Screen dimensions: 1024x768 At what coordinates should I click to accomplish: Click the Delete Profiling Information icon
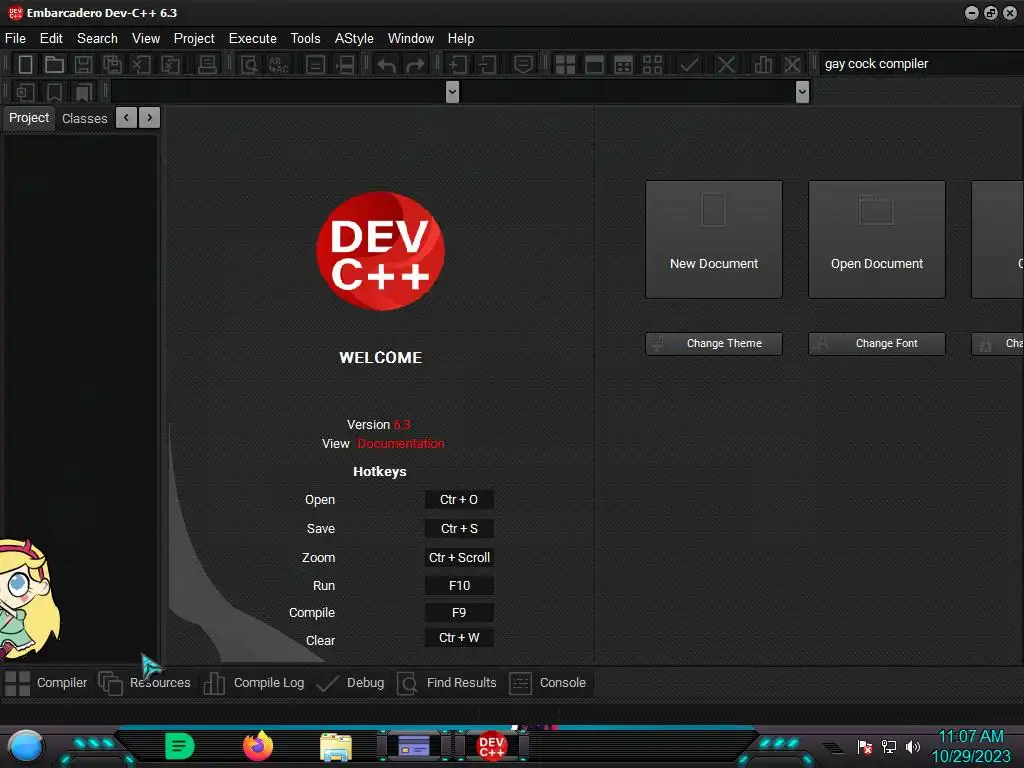[792, 65]
